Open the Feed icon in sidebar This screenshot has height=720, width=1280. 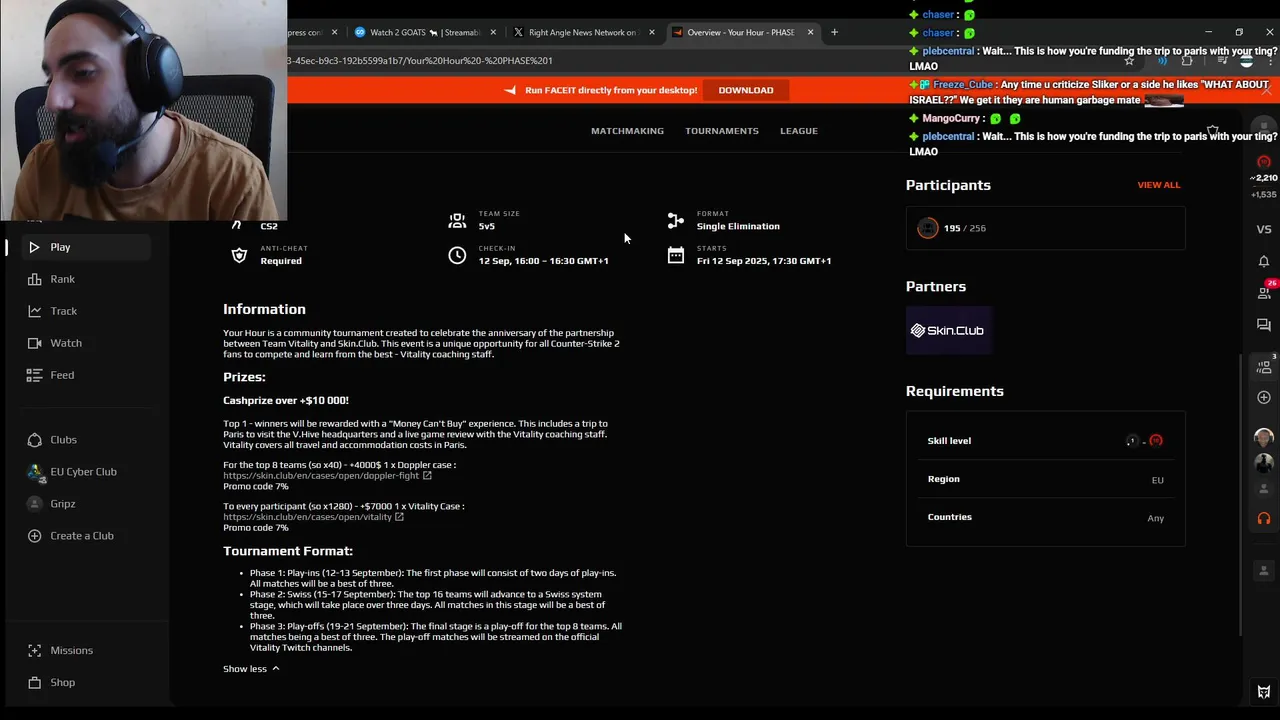pyautogui.click(x=34, y=375)
